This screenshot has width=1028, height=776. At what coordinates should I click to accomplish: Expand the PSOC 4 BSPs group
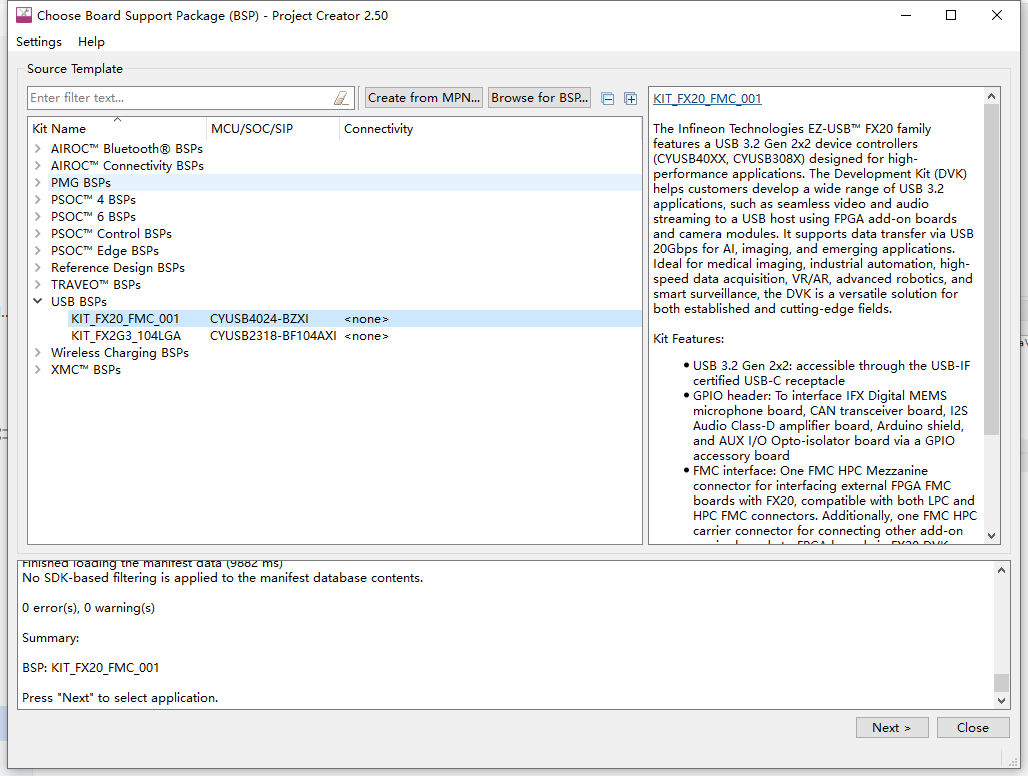(38, 200)
